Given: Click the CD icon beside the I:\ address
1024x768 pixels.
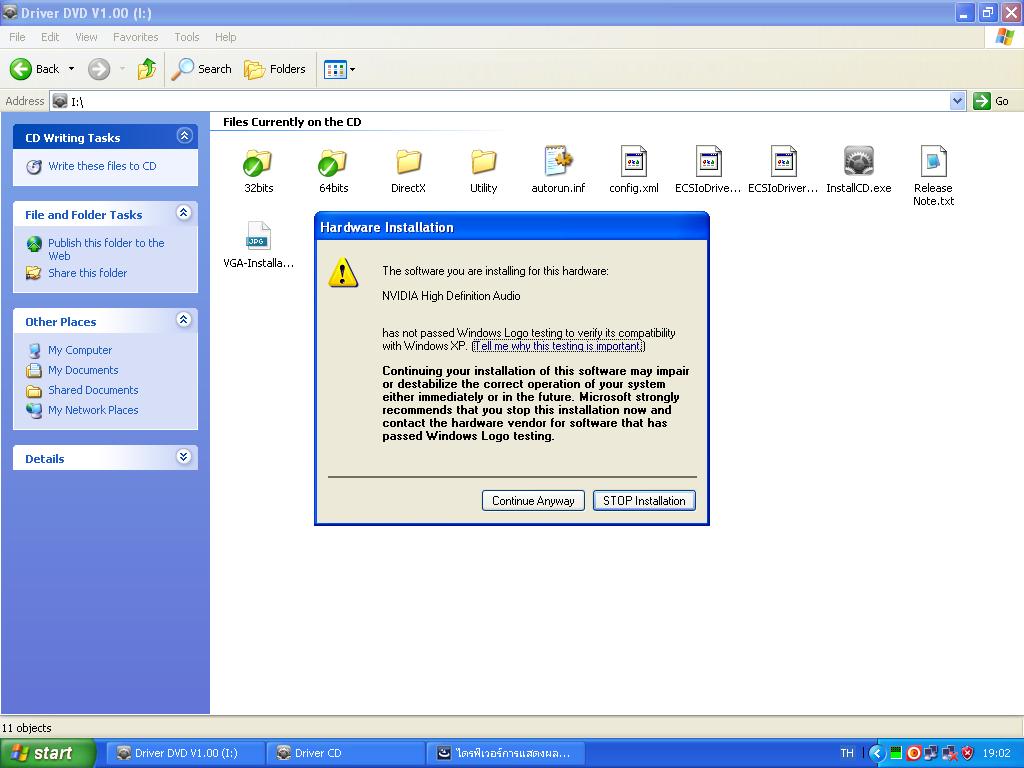Looking at the screenshot, I should 60,101.
